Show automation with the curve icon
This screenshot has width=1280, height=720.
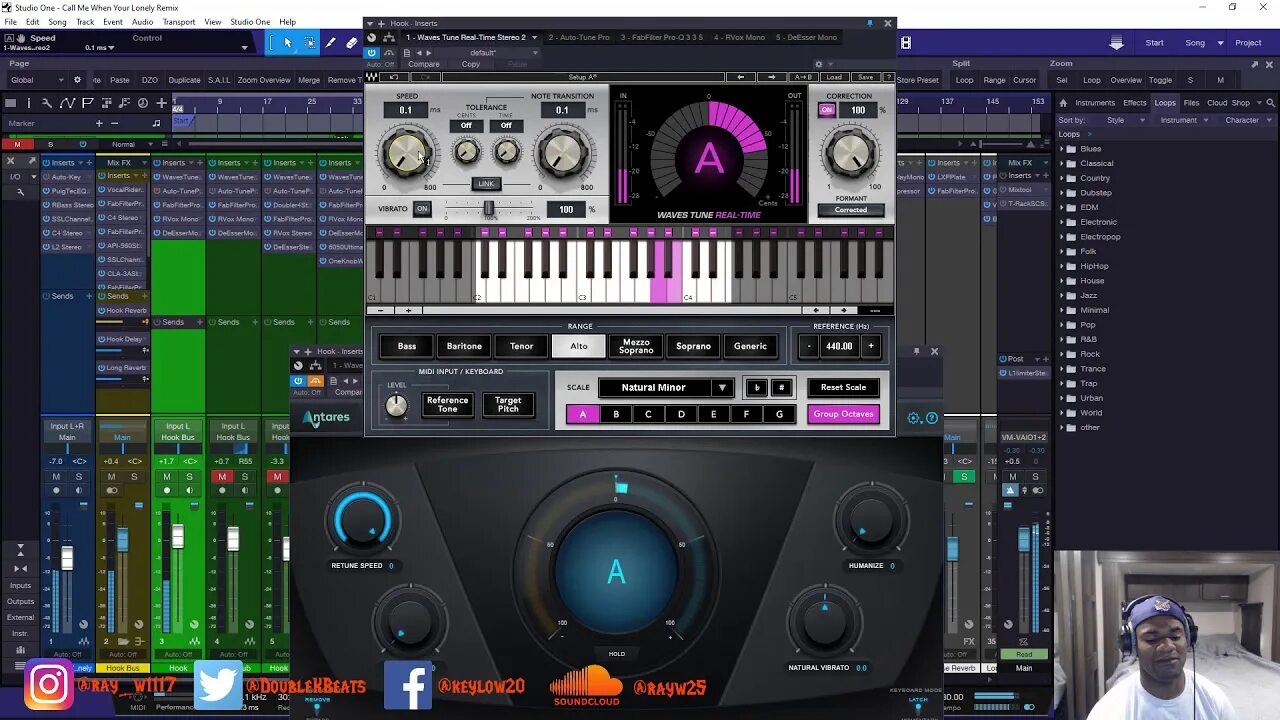pos(68,102)
